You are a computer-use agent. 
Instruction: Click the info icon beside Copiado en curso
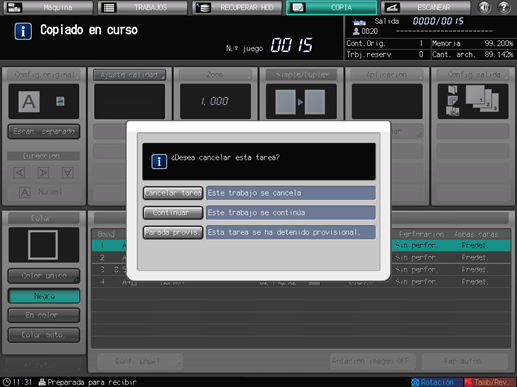[x=23, y=31]
